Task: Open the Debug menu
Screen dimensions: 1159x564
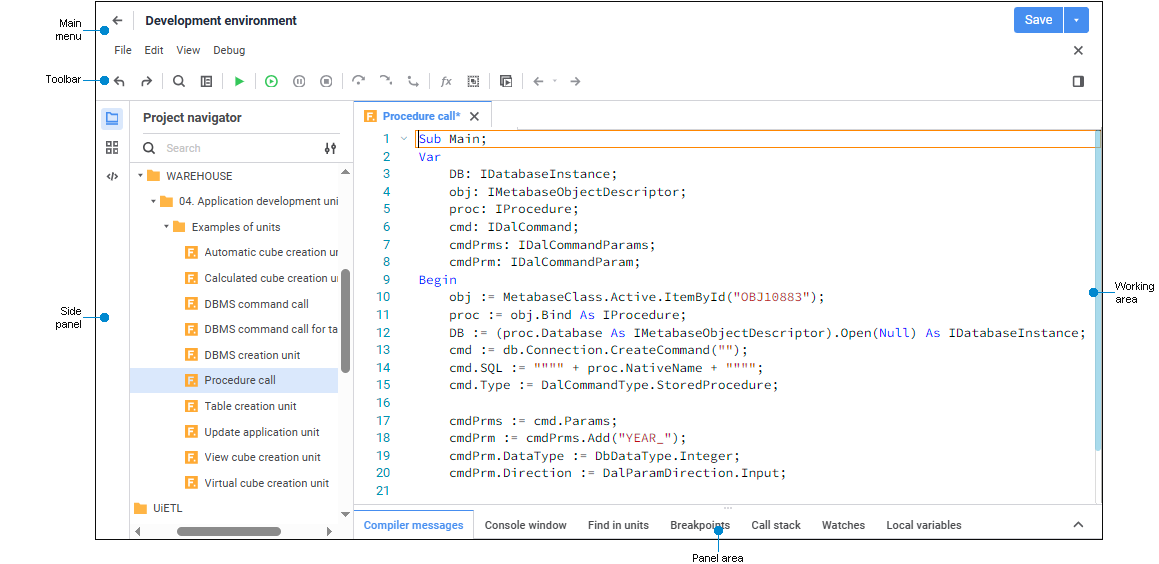Action: 229,50
